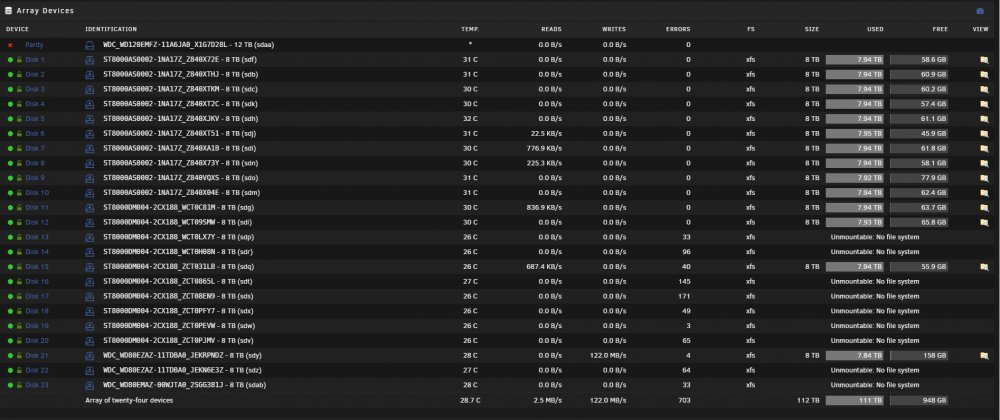
Task: Open the Disk 21 device link
Action: point(37,356)
